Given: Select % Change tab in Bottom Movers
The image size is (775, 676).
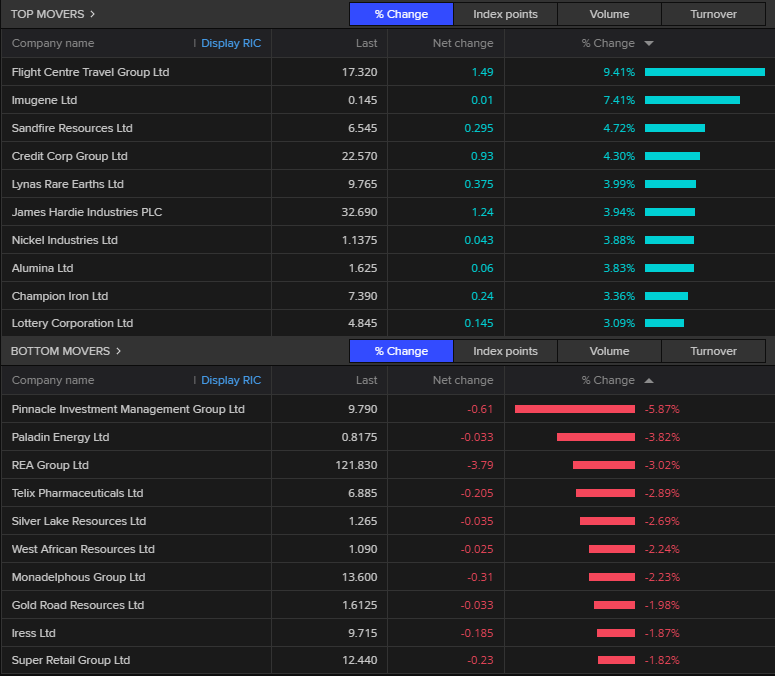Looking at the screenshot, I should coord(401,351).
